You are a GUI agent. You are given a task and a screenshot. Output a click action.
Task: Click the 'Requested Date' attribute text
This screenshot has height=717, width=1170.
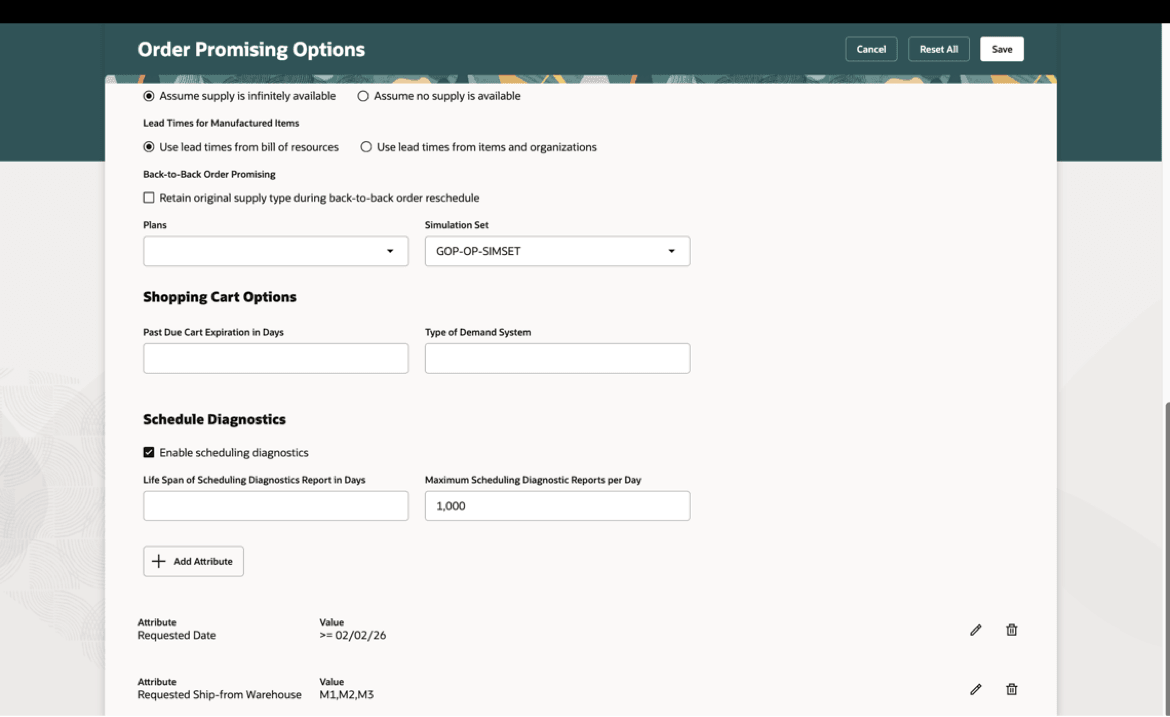(x=177, y=636)
